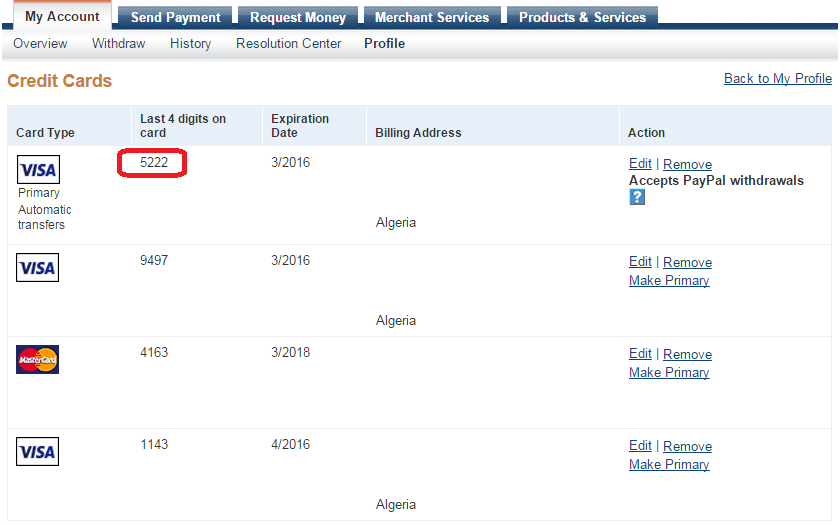Click the Visa logo for card 9497

38,267
